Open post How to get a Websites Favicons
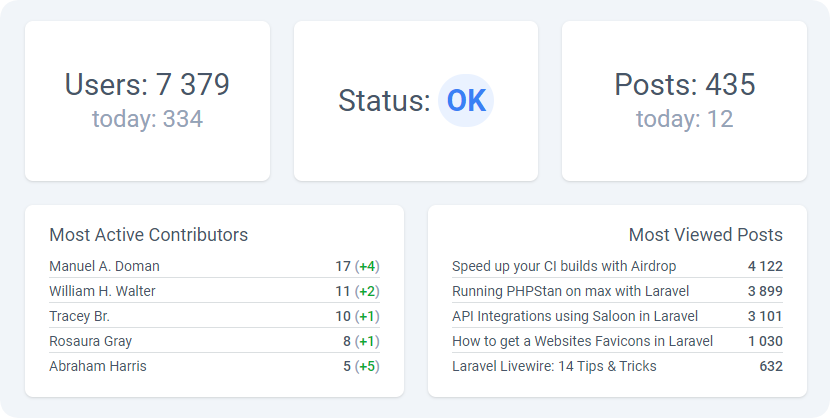830x418 pixels. [582, 341]
